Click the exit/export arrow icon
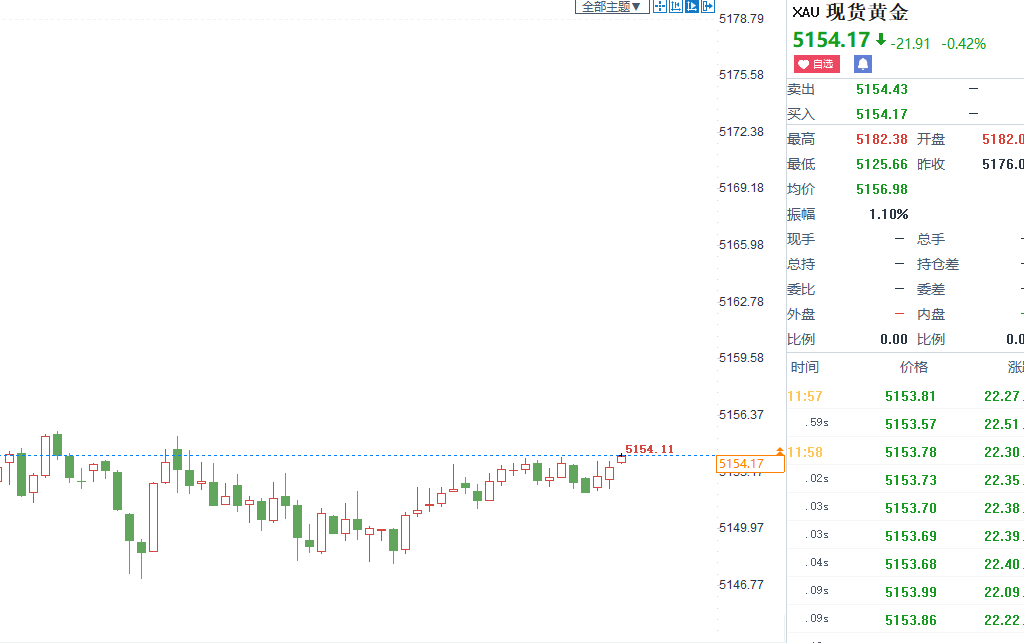 click(707, 7)
